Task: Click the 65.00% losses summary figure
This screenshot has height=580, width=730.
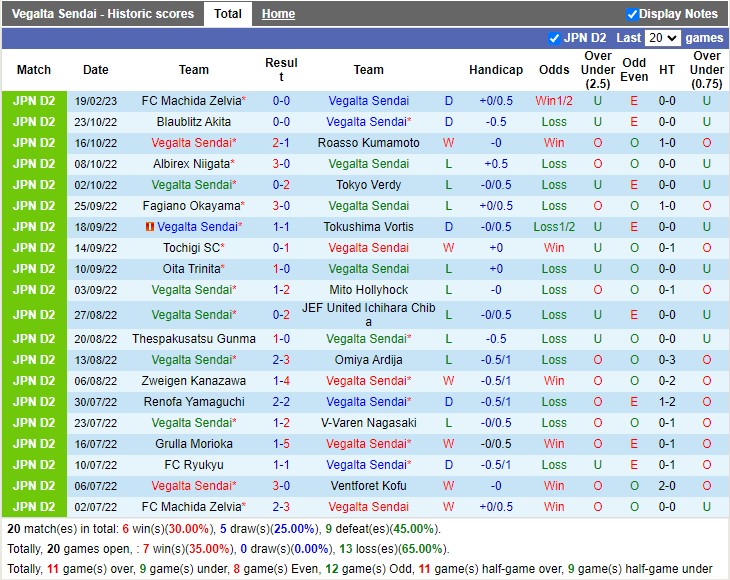Action: click(x=422, y=549)
